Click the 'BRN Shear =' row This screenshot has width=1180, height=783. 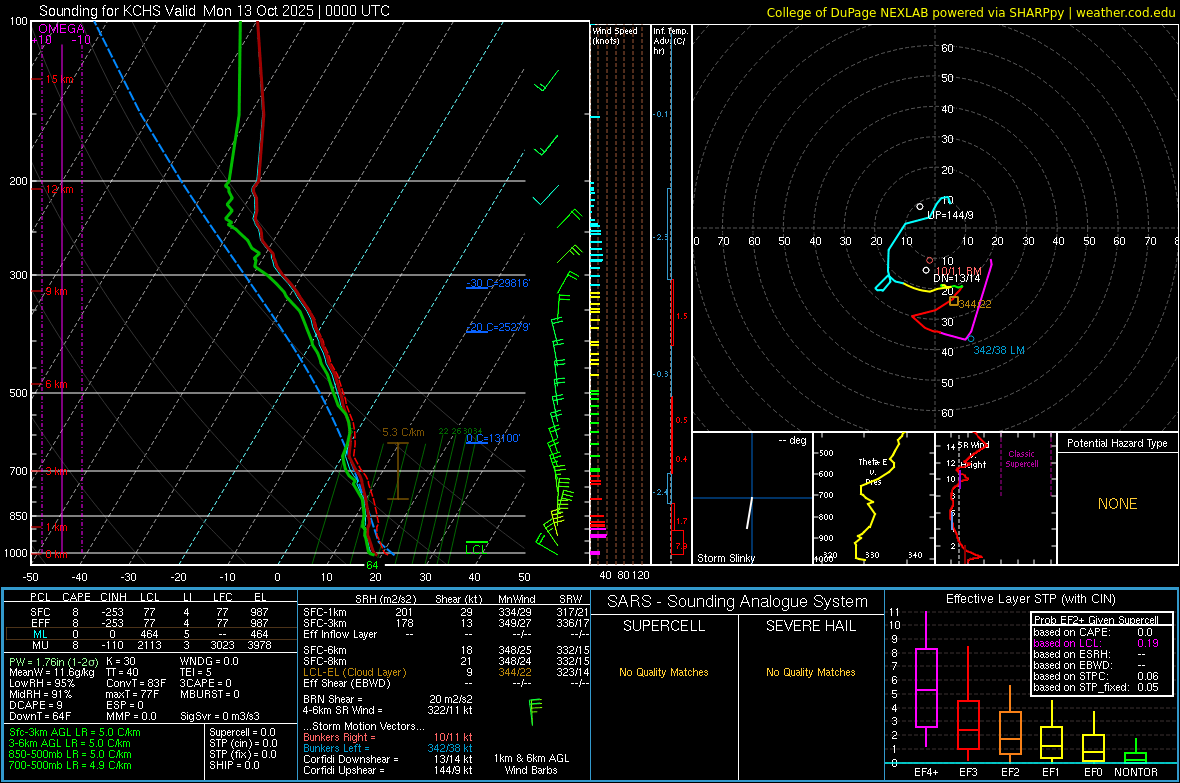pos(388,699)
